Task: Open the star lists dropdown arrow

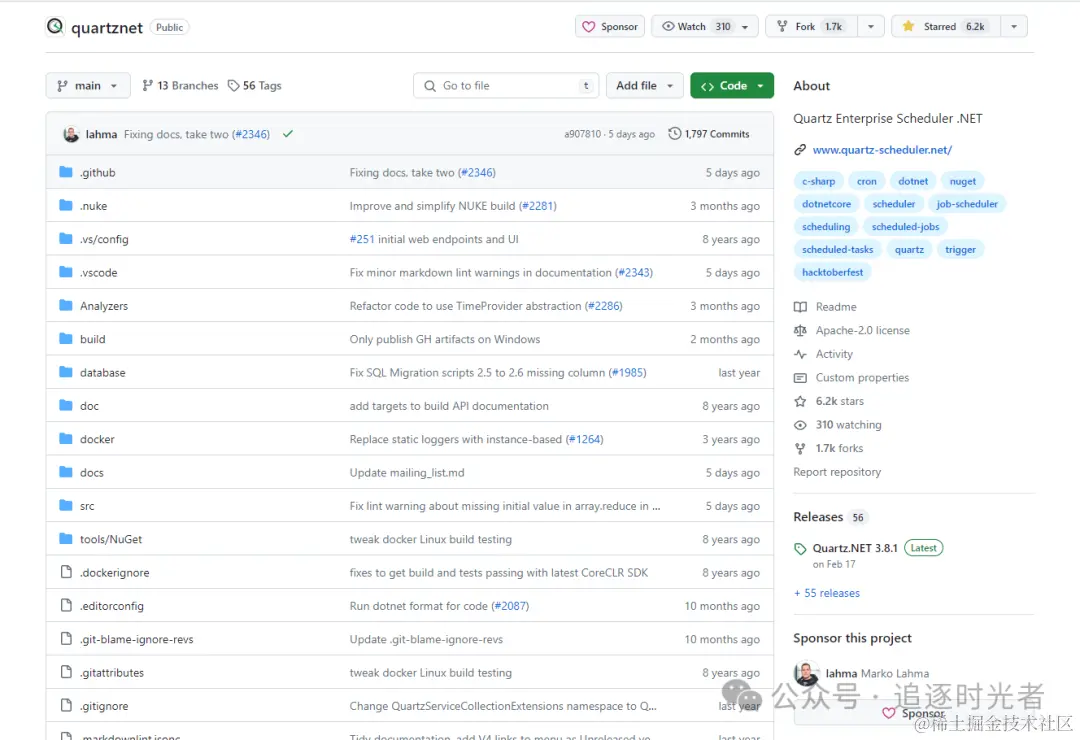Action: point(1014,26)
